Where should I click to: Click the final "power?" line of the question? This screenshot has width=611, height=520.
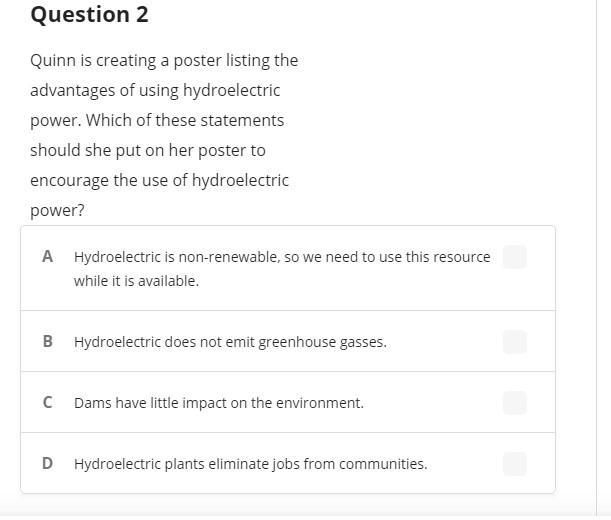[x=57, y=210]
